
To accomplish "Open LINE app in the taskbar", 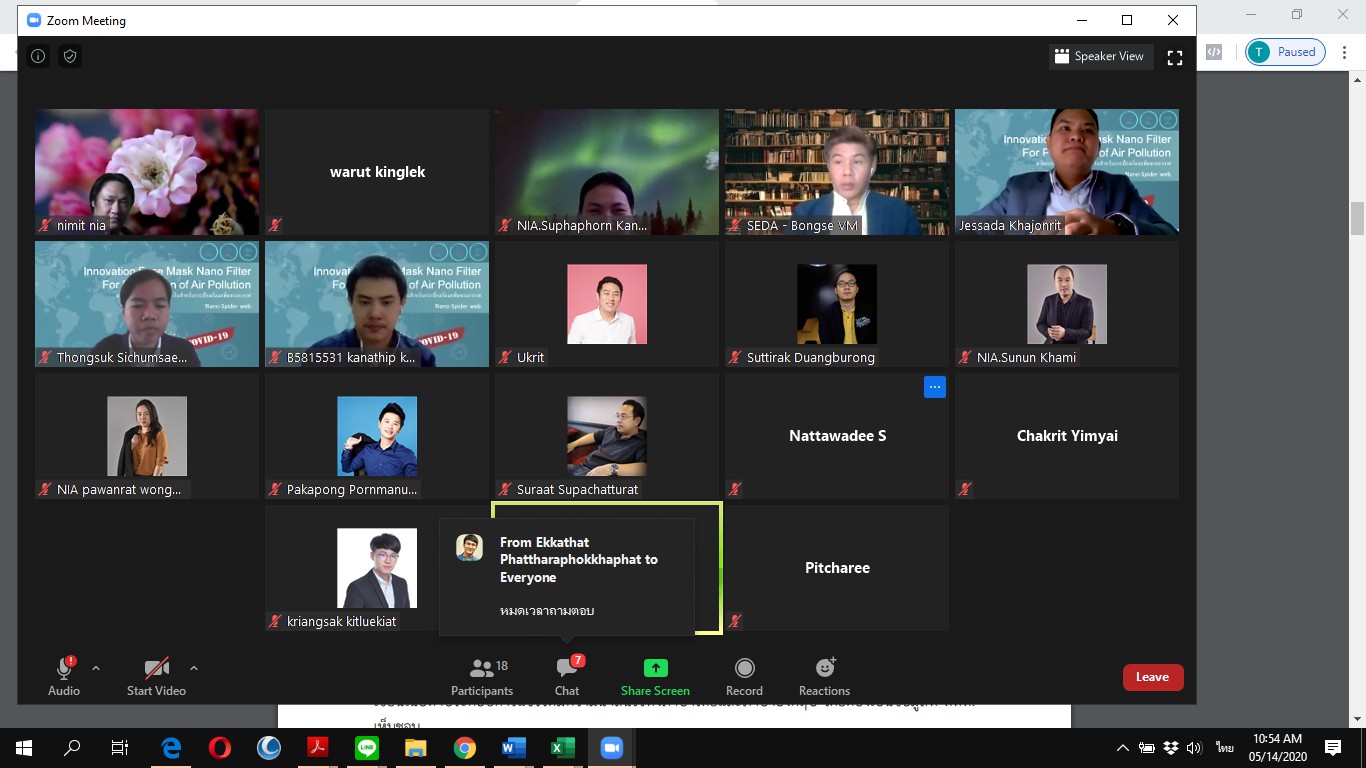I will (x=367, y=748).
